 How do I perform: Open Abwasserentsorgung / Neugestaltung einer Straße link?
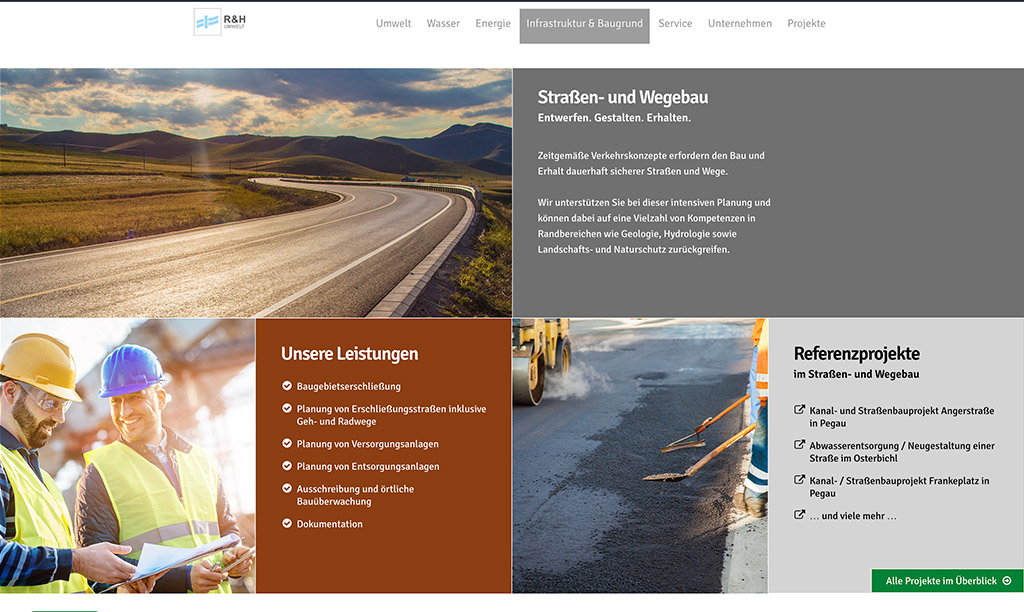(902, 452)
